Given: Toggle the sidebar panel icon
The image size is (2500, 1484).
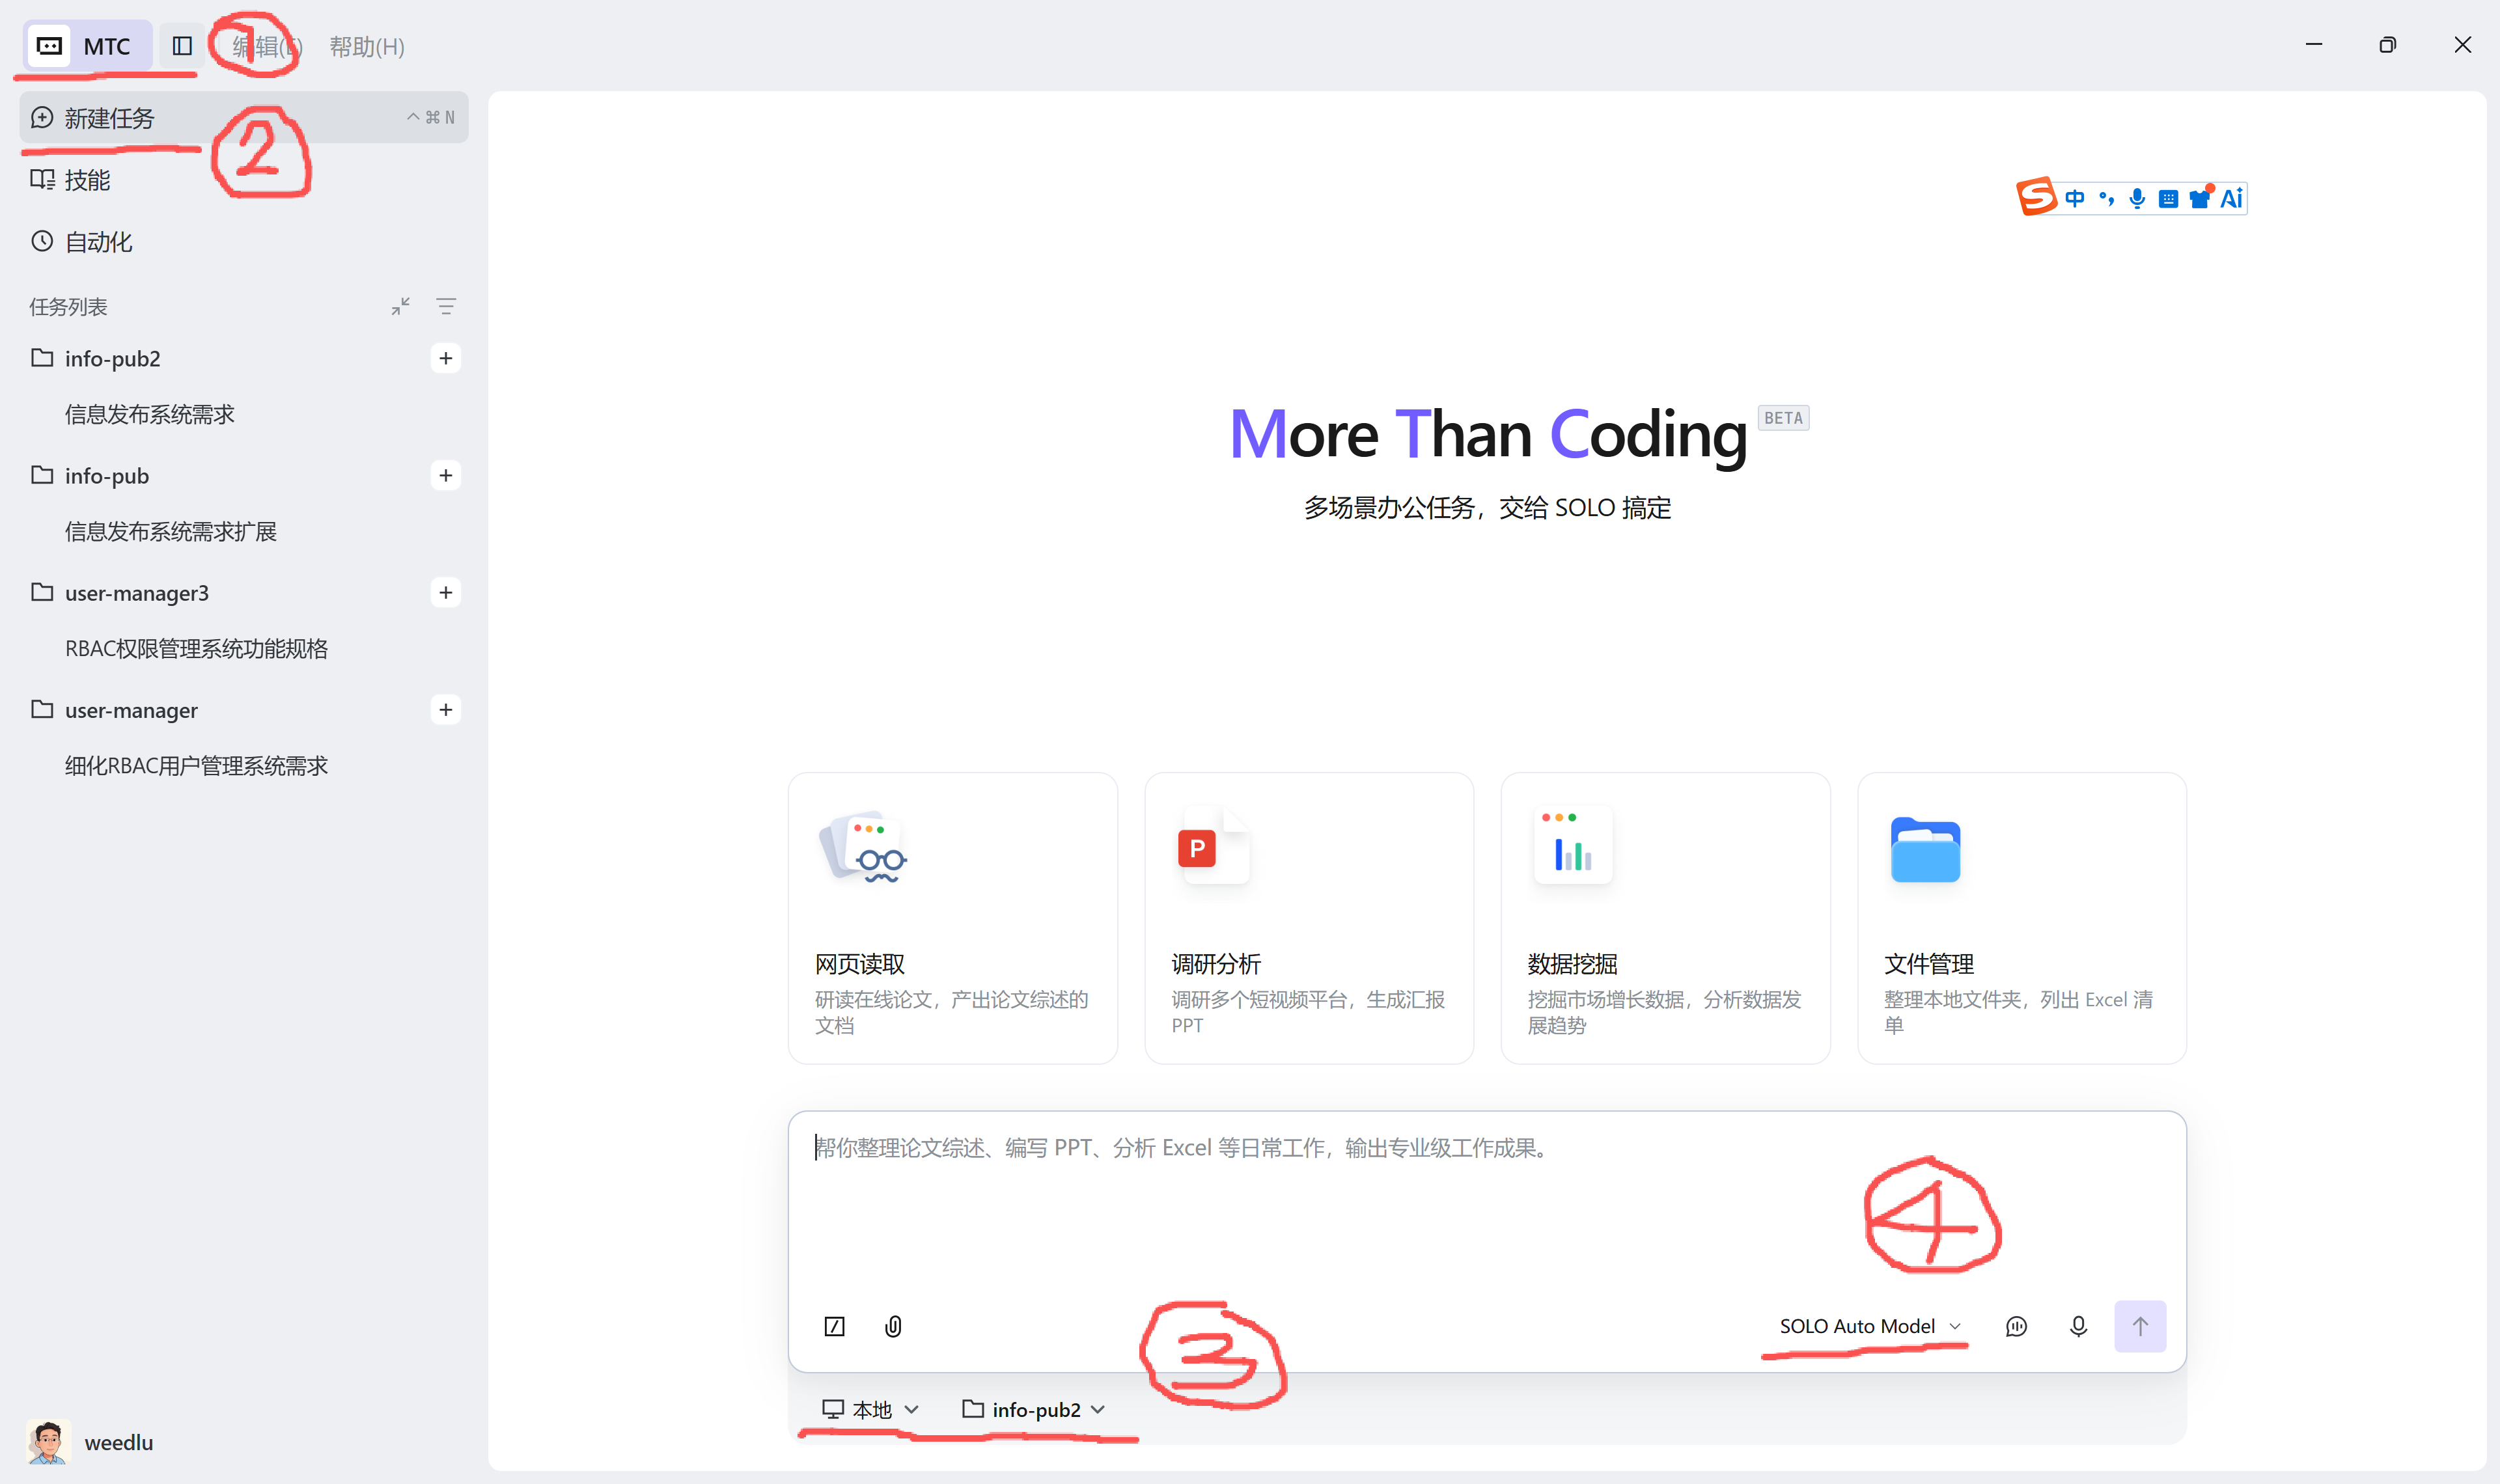Looking at the screenshot, I should pos(182,46).
